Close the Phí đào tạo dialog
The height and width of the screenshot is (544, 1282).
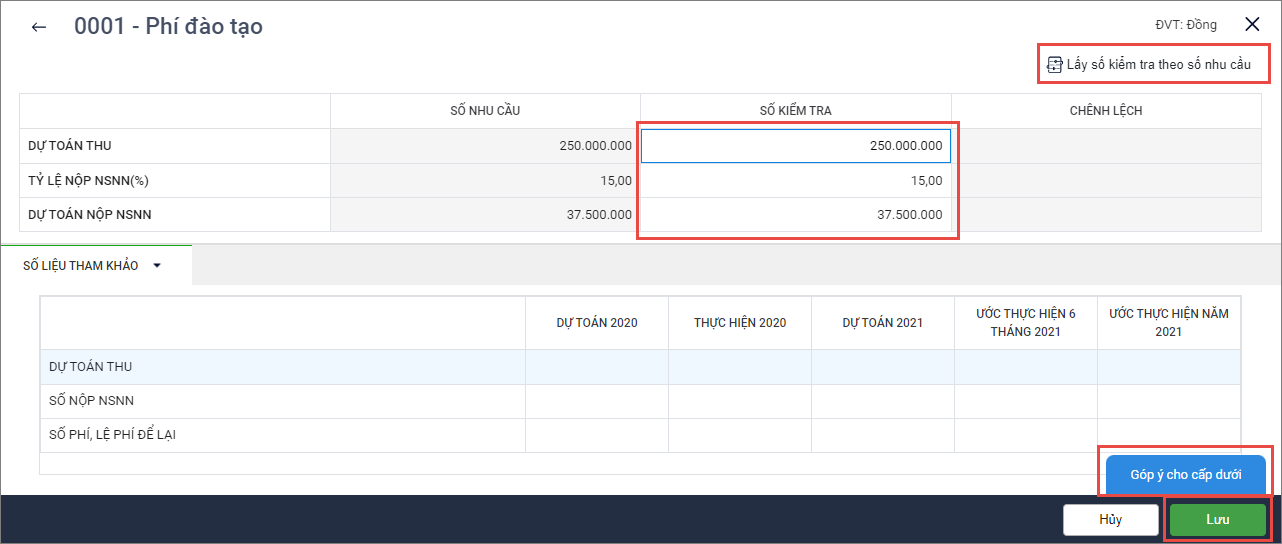click(1252, 25)
